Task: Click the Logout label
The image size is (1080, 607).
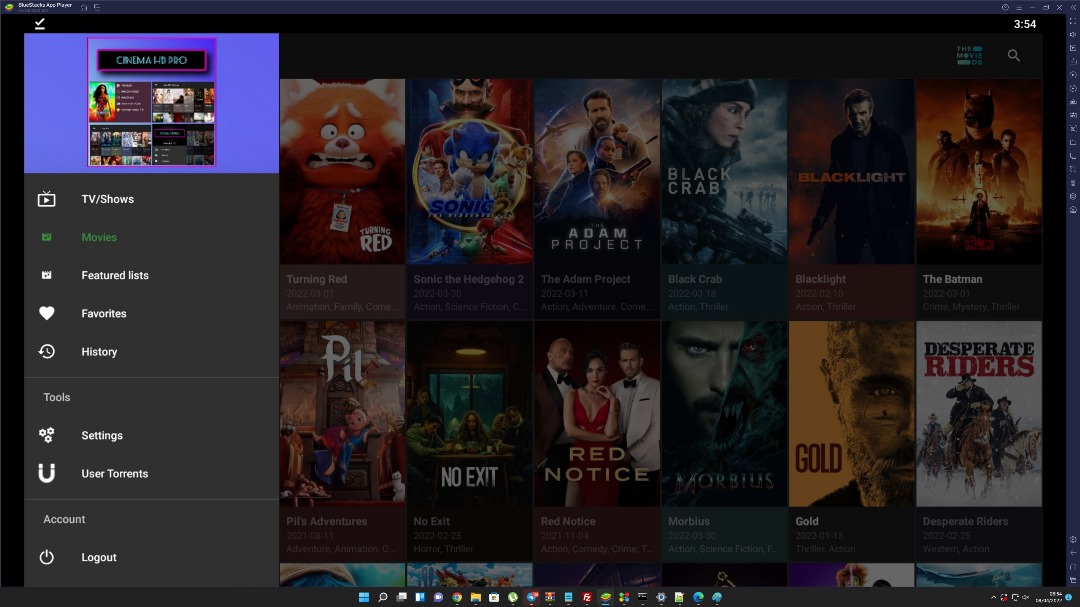Action: [x=99, y=557]
